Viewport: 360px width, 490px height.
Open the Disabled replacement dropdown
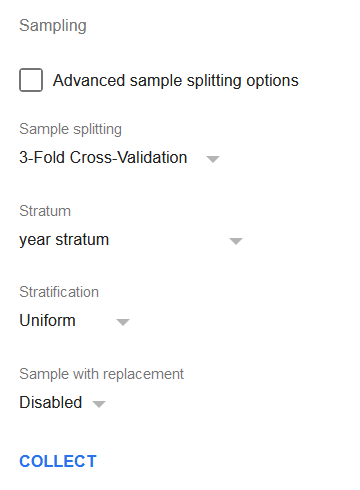62,403
